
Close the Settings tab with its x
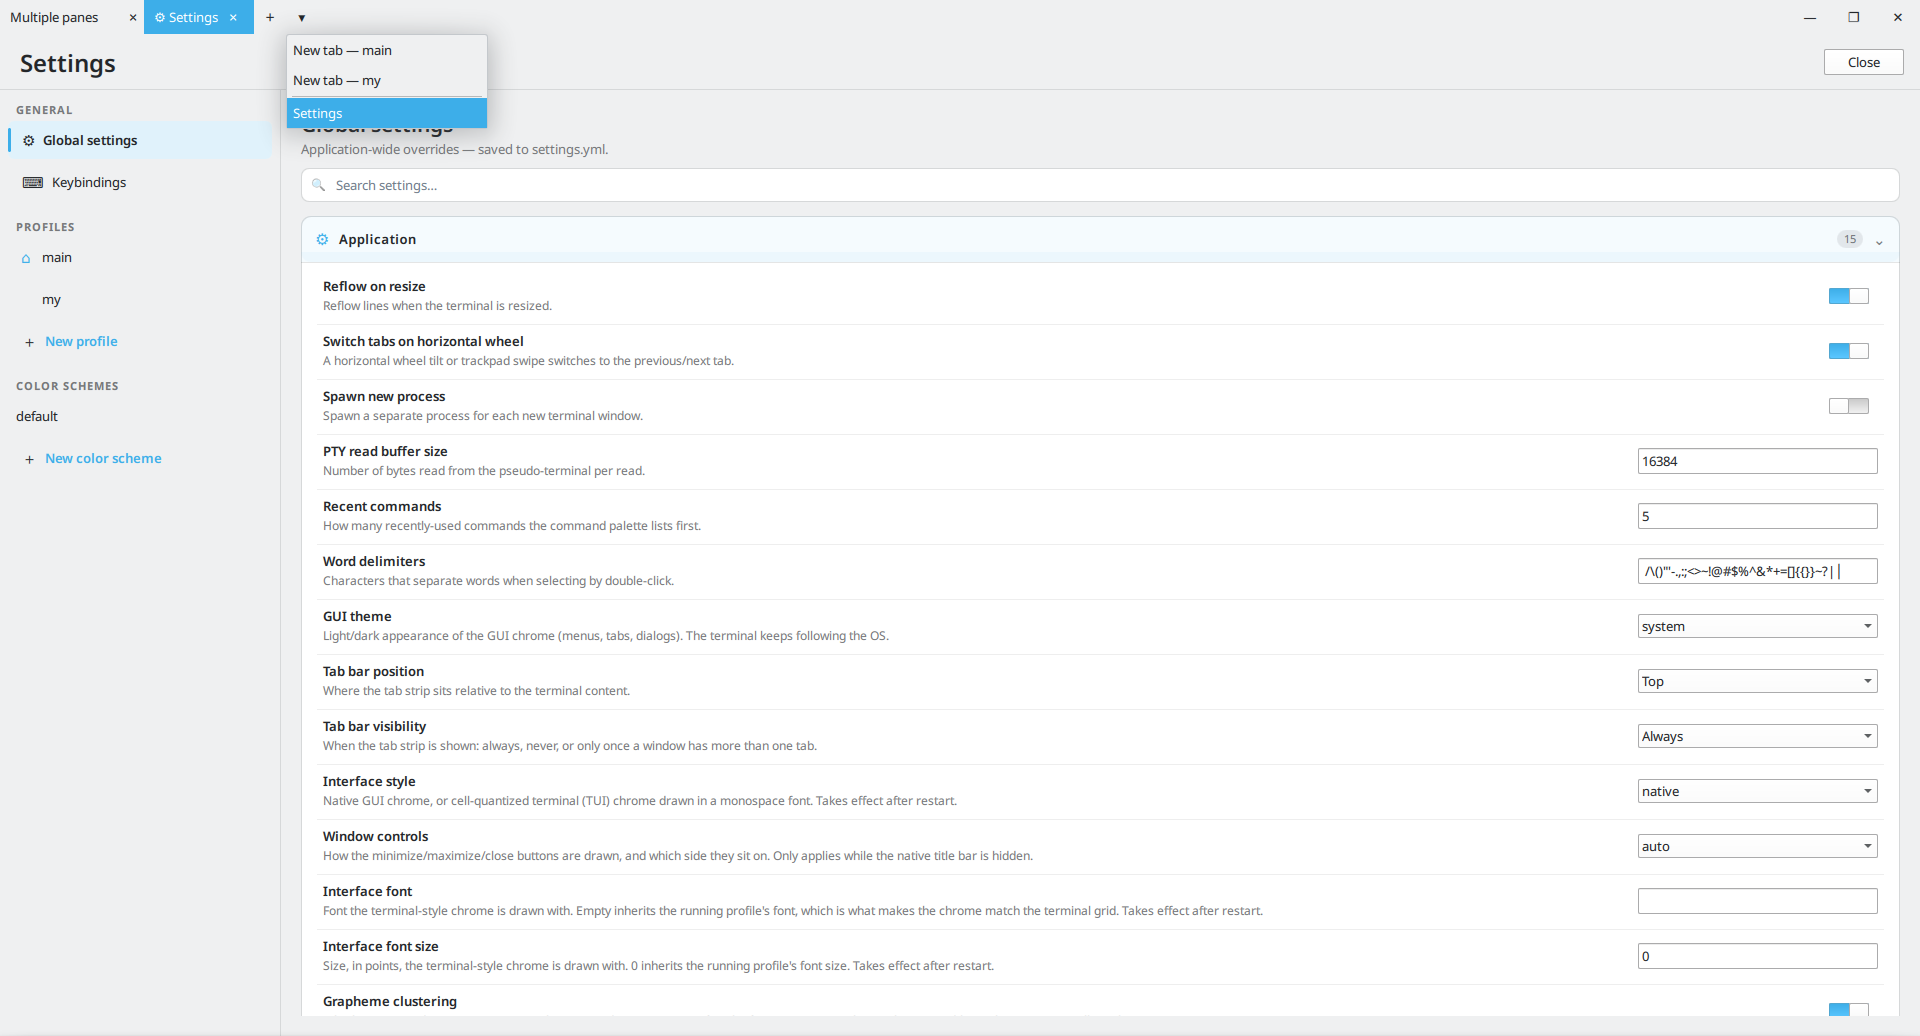[233, 17]
